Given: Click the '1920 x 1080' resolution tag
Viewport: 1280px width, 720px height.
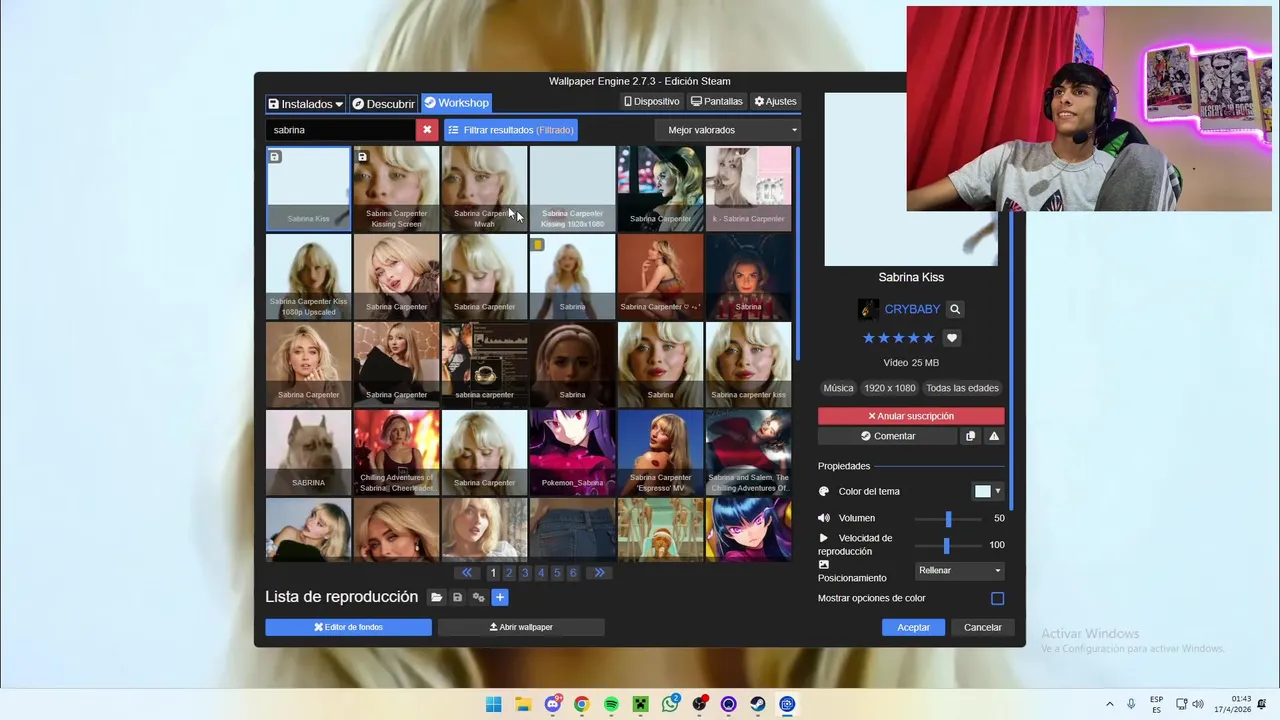Looking at the screenshot, I should click(889, 388).
